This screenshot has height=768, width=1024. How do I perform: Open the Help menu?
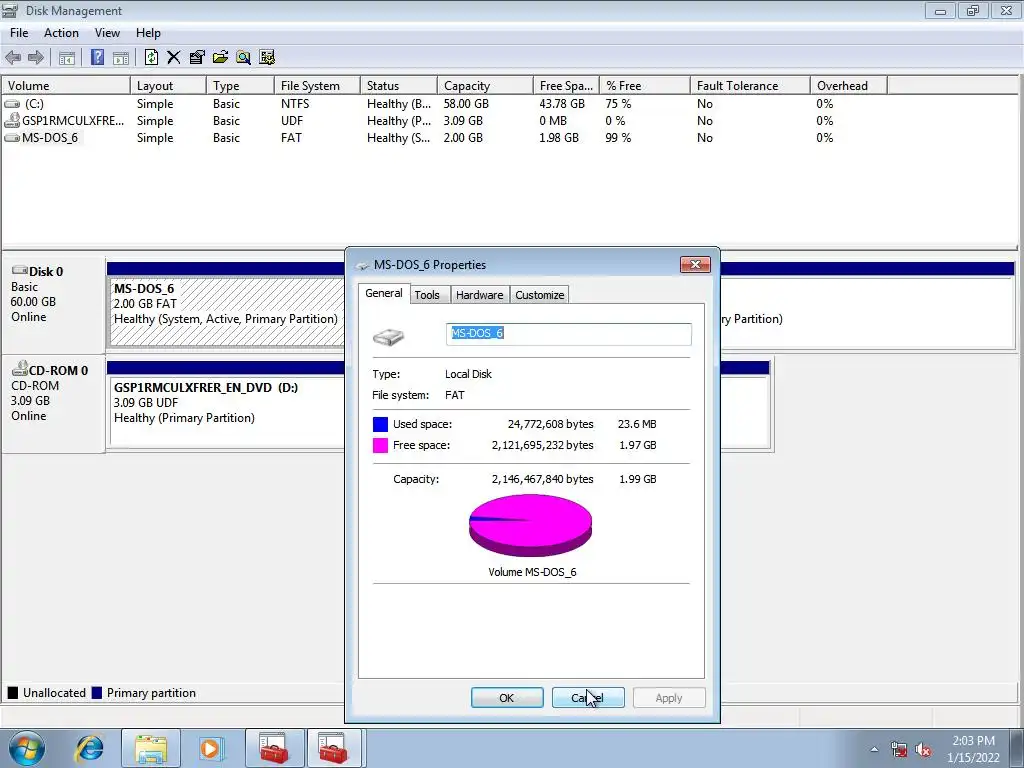148,33
